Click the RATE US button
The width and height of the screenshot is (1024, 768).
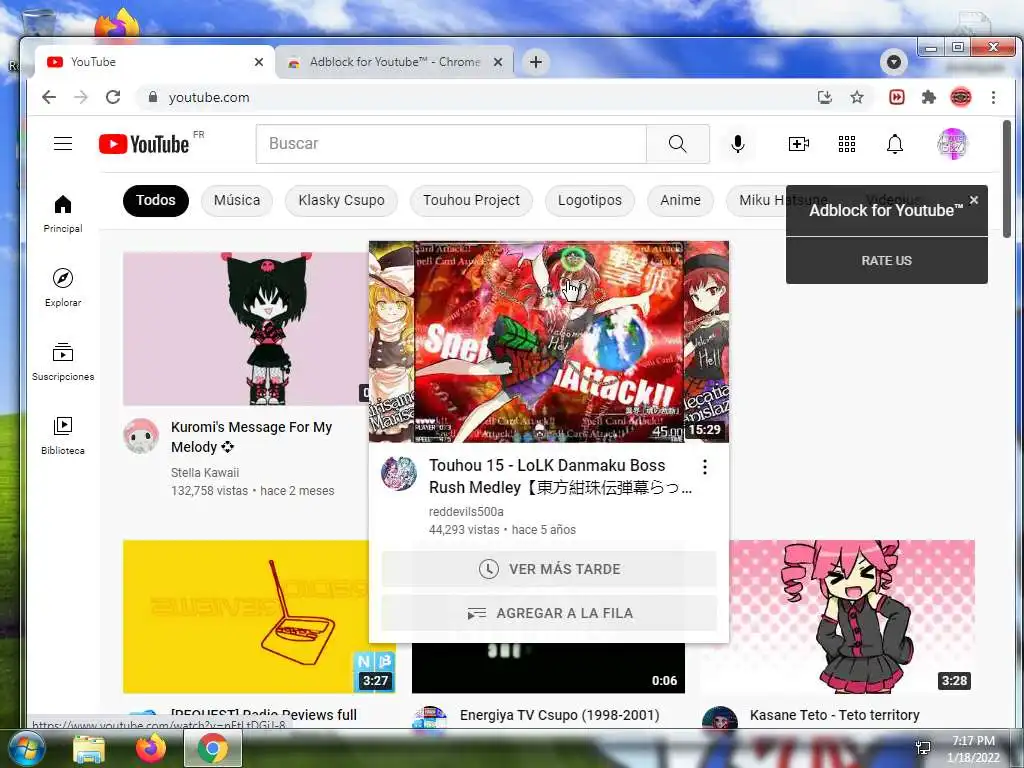(x=886, y=261)
